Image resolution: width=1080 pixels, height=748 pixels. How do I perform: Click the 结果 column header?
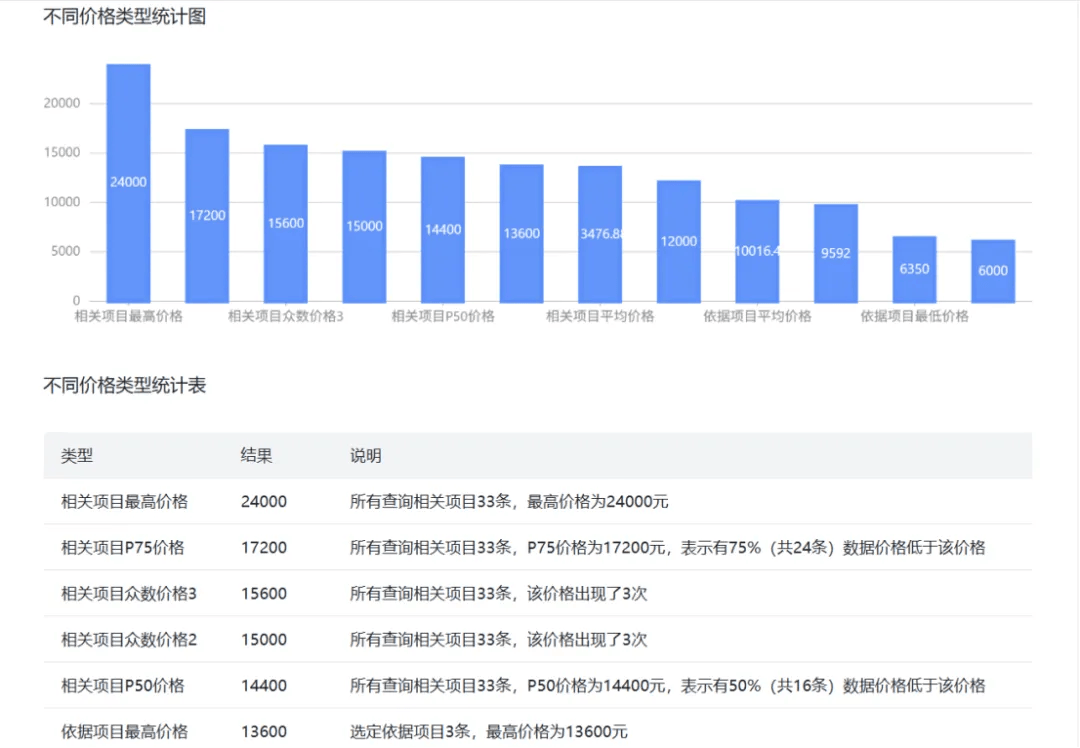(x=257, y=456)
